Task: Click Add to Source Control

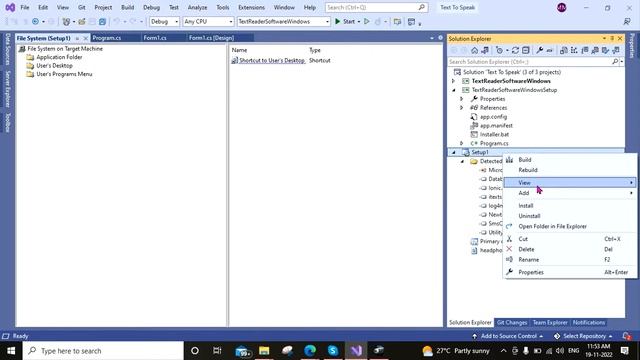Action: [x=508, y=336]
